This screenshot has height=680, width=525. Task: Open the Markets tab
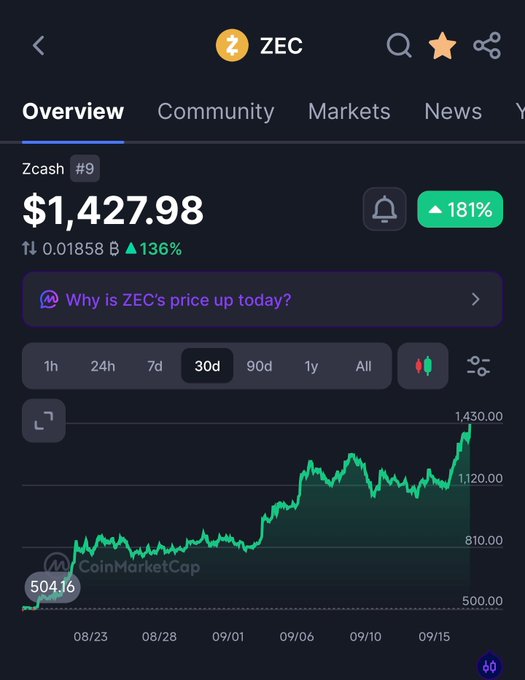[x=349, y=111]
